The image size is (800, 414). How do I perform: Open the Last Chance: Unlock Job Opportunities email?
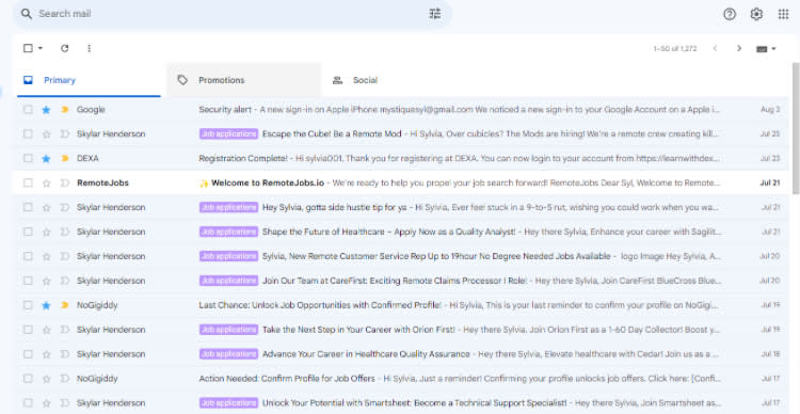(400, 305)
